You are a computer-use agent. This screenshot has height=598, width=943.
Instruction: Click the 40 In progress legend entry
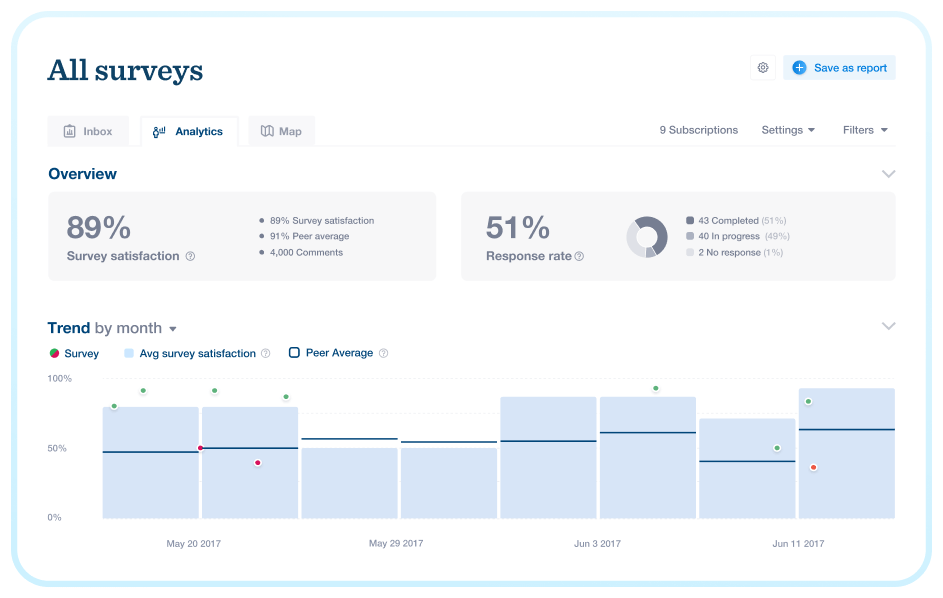point(738,236)
